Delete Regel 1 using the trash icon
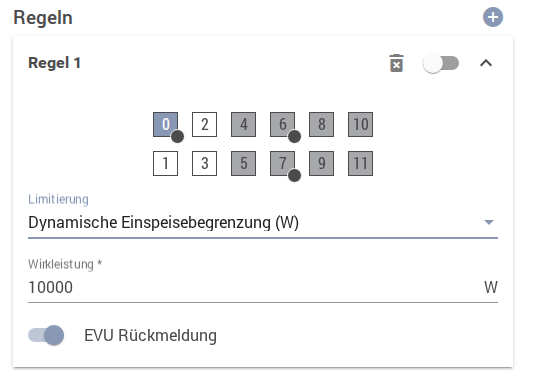 click(x=396, y=63)
